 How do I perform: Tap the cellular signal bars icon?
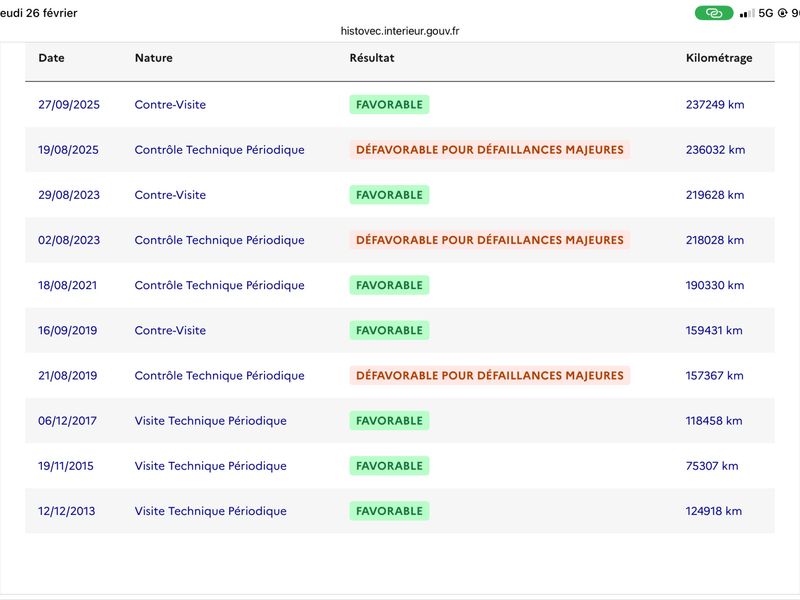point(747,13)
